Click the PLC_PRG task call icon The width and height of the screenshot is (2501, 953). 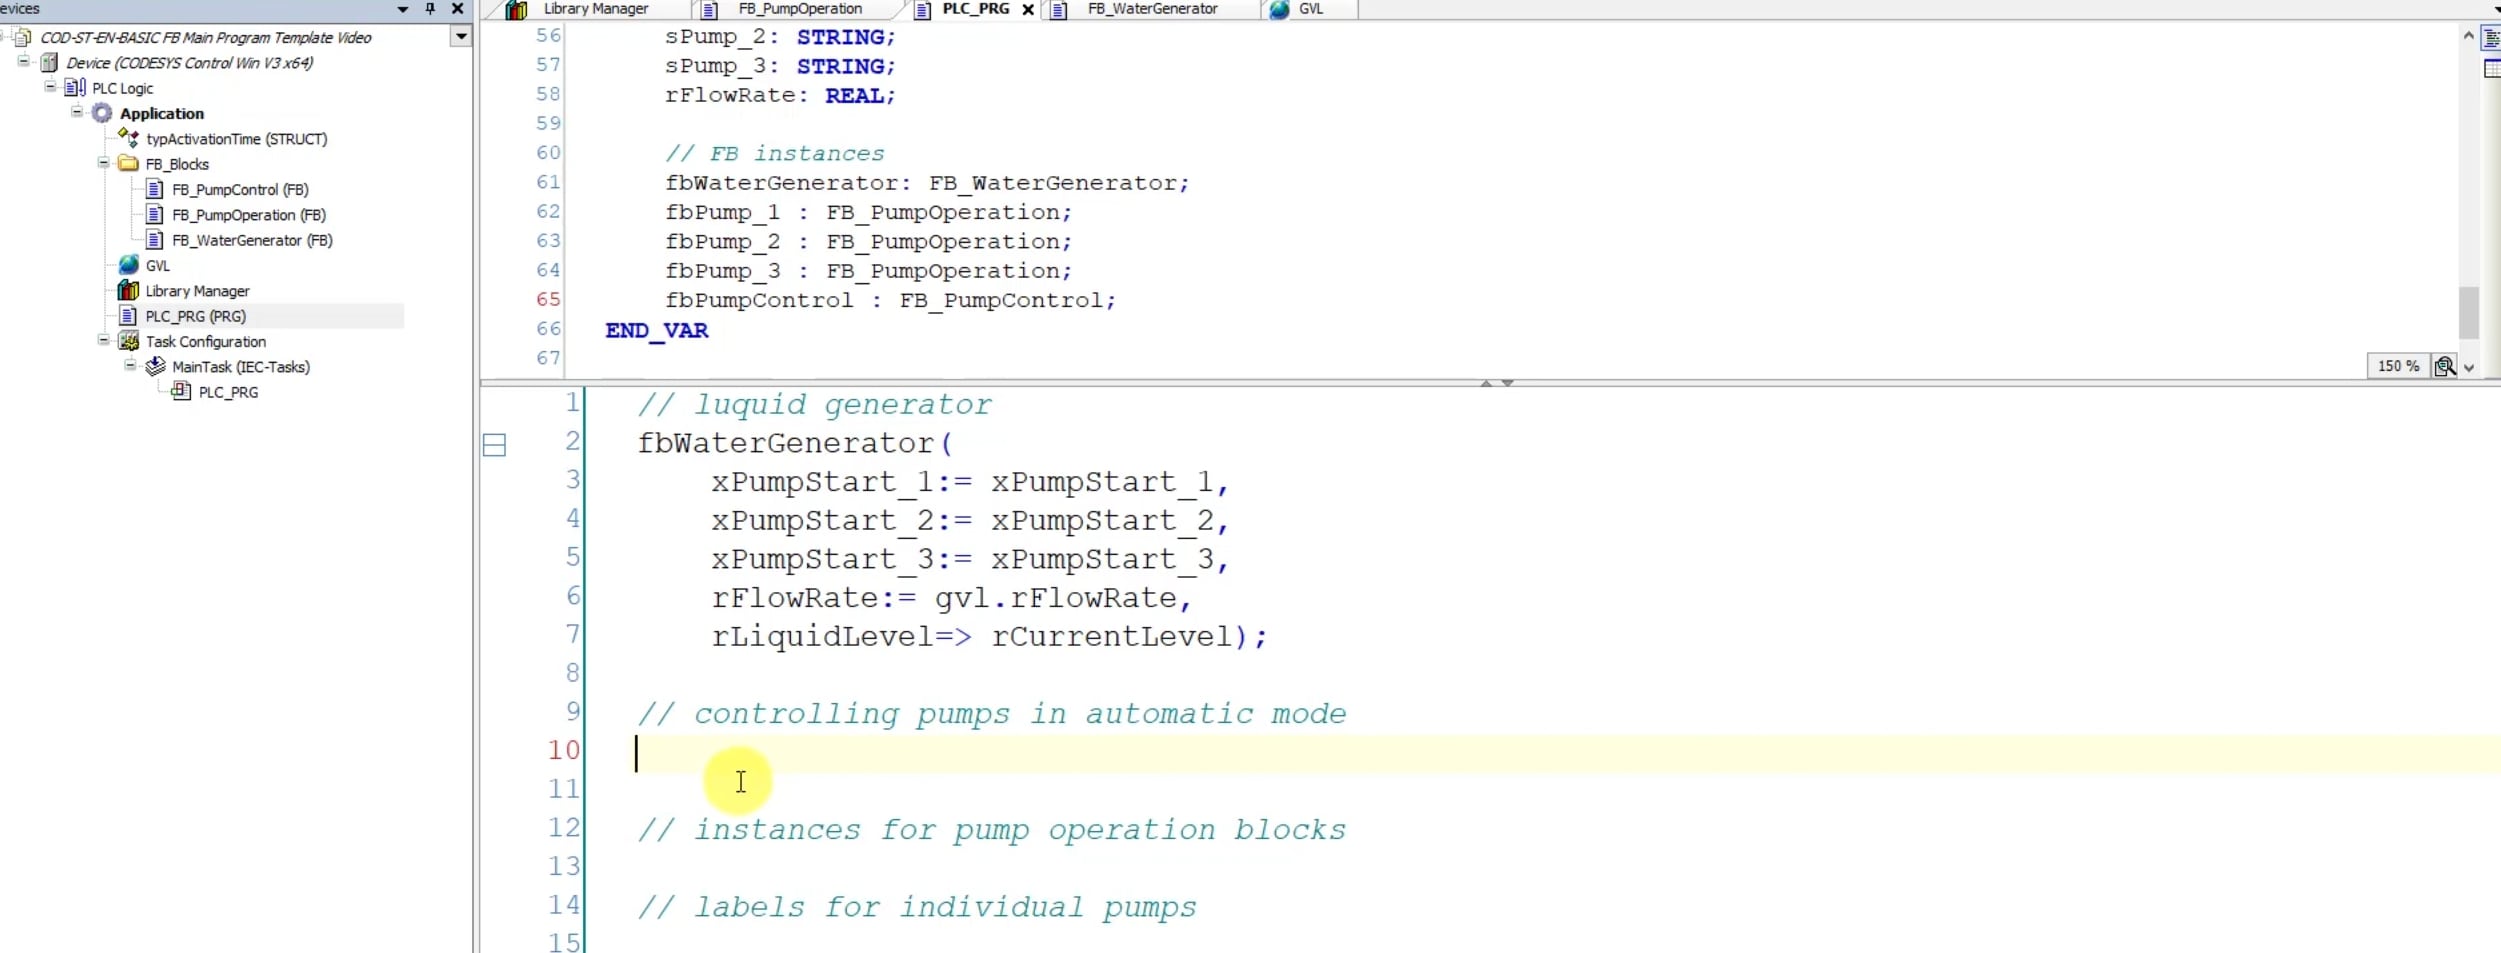pos(181,391)
